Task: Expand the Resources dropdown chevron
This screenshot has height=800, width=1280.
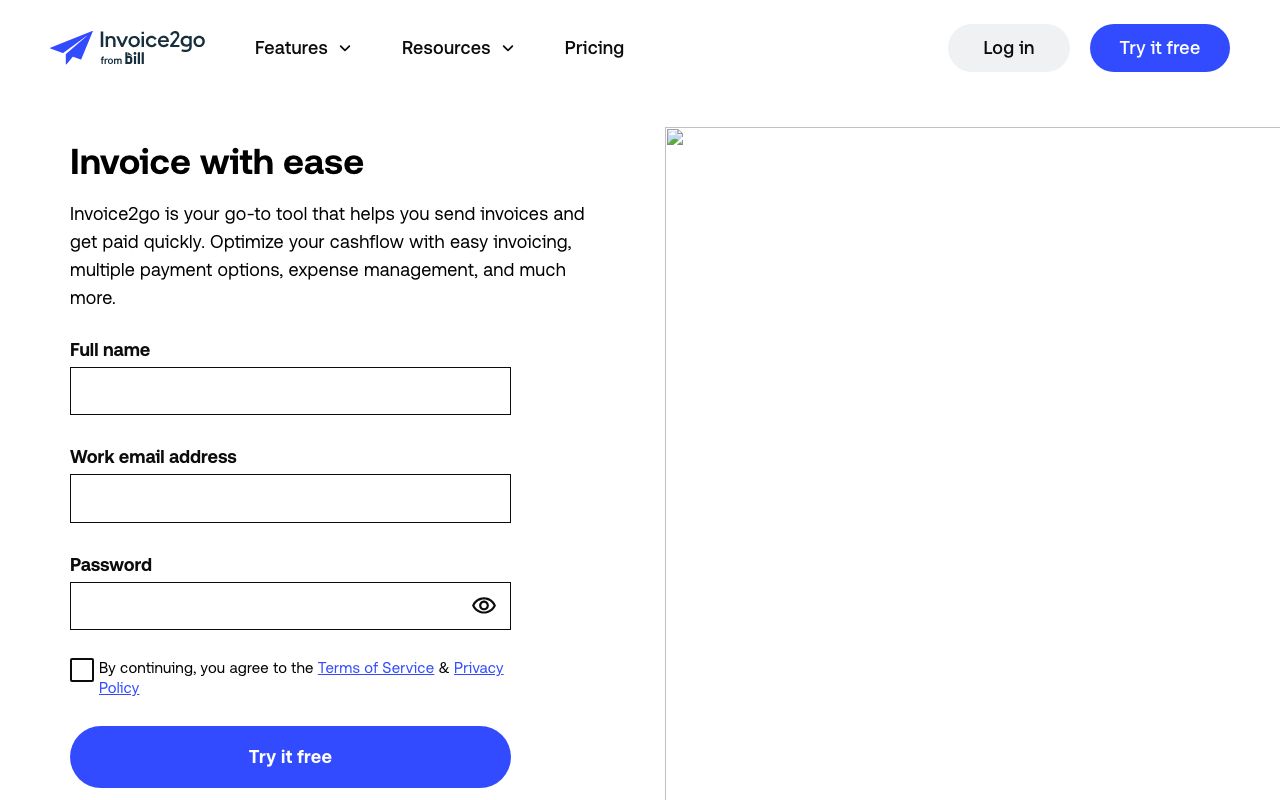Action: 508,48
